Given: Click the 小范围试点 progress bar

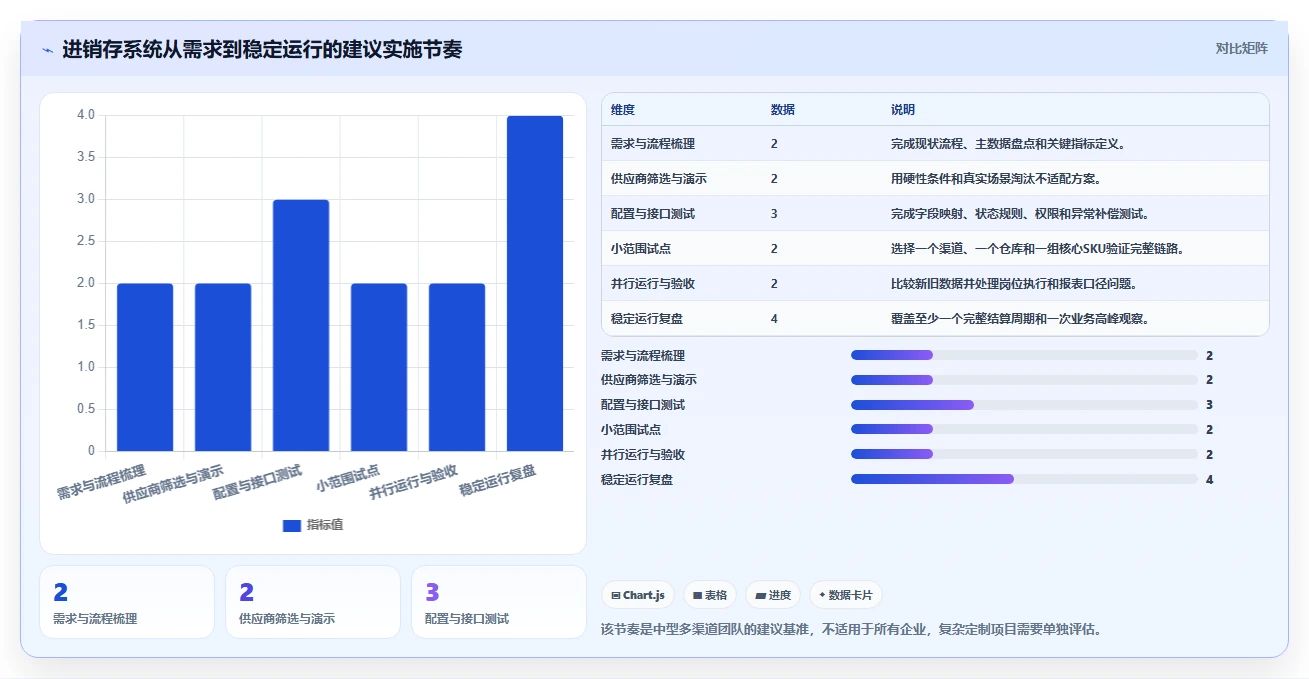Looking at the screenshot, I should point(1024,429).
